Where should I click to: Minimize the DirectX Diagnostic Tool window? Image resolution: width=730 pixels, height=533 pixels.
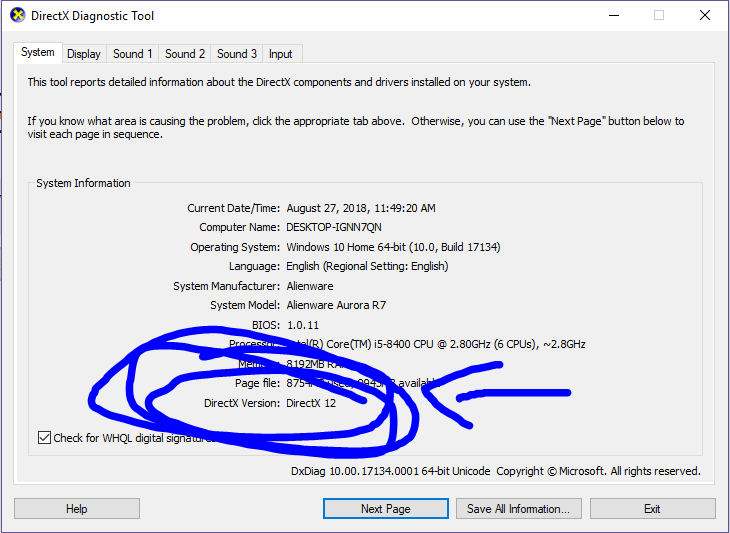(x=614, y=15)
